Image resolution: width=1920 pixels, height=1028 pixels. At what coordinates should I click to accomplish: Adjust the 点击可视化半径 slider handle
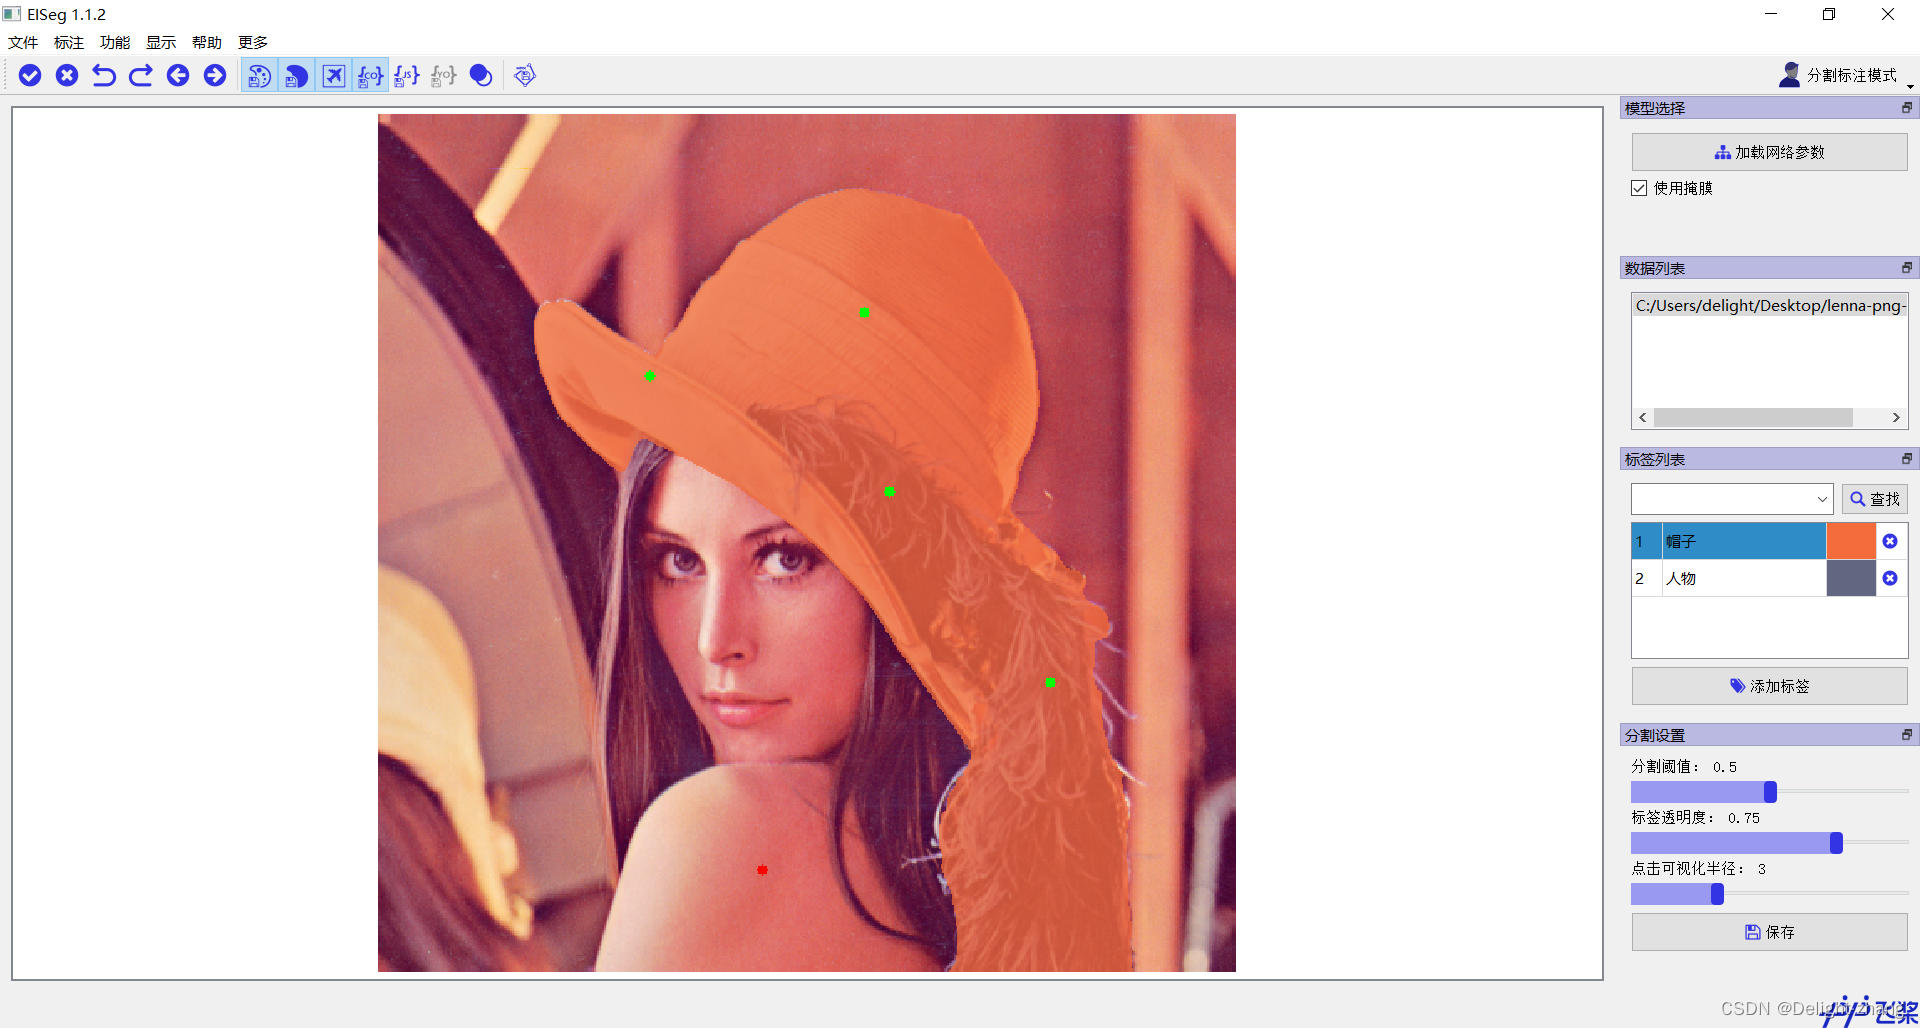[1717, 894]
